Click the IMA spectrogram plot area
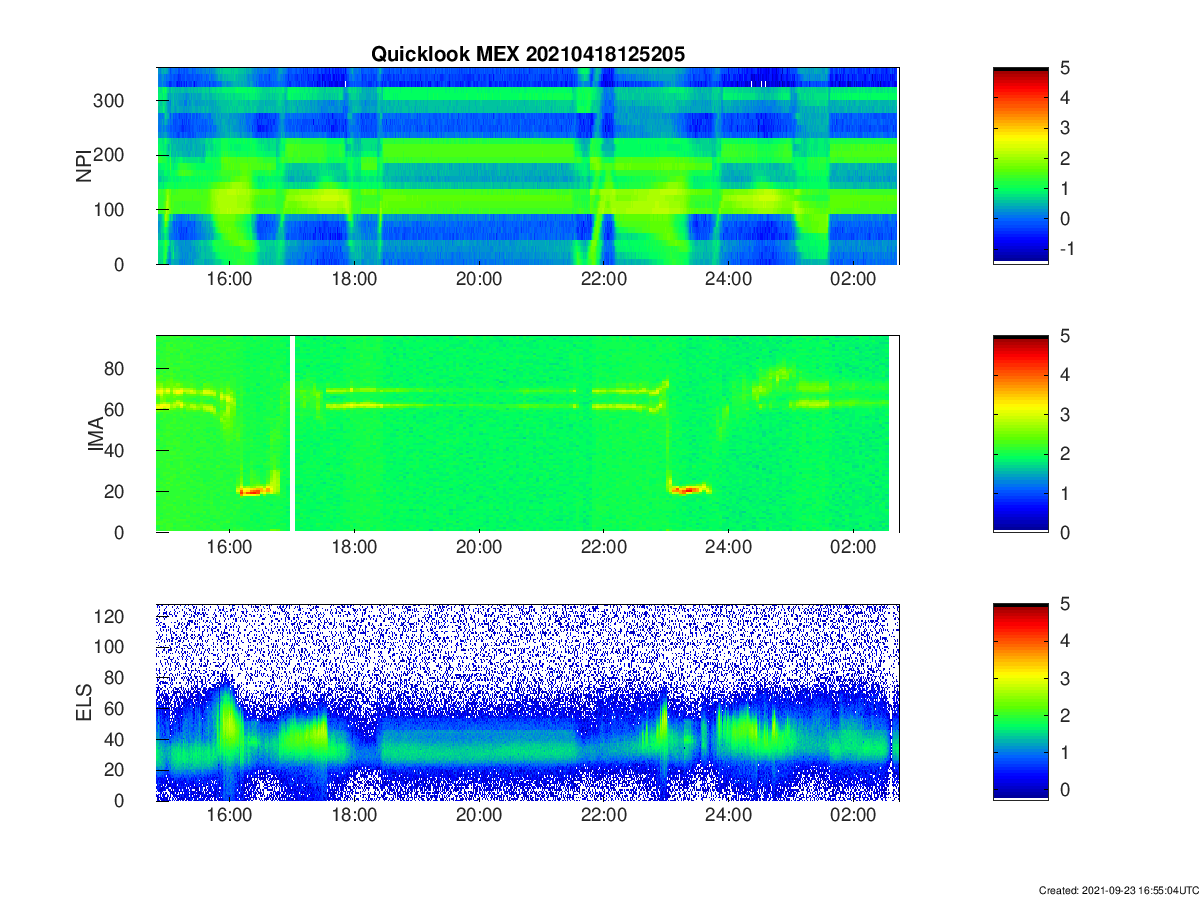Screen dimensions: 1200x900 point(528,434)
